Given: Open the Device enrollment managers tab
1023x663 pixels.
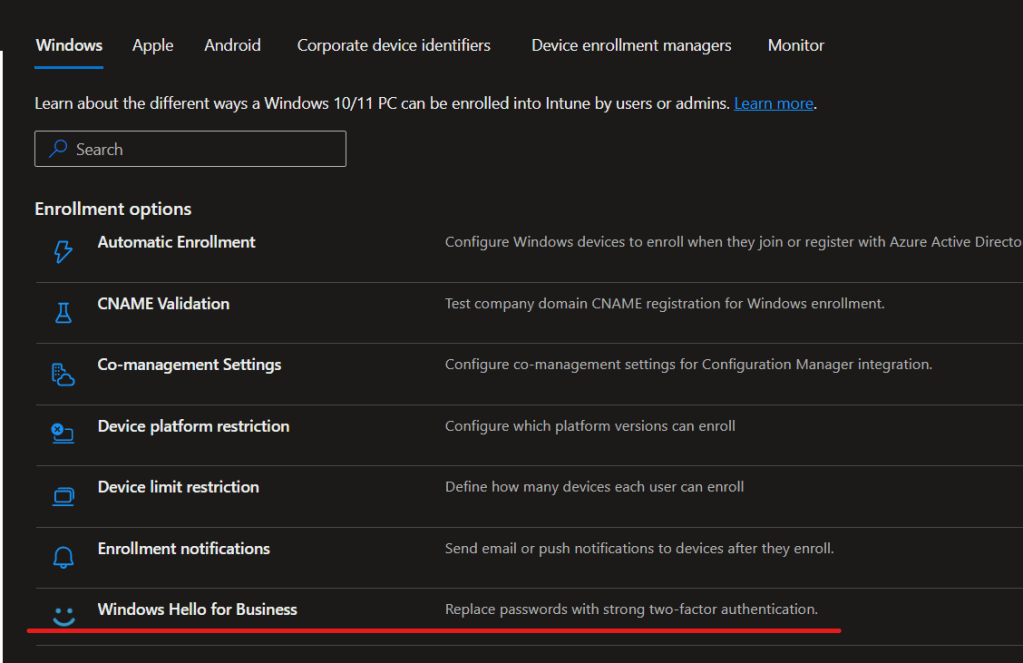Looking at the screenshot, I should (631, 46).
